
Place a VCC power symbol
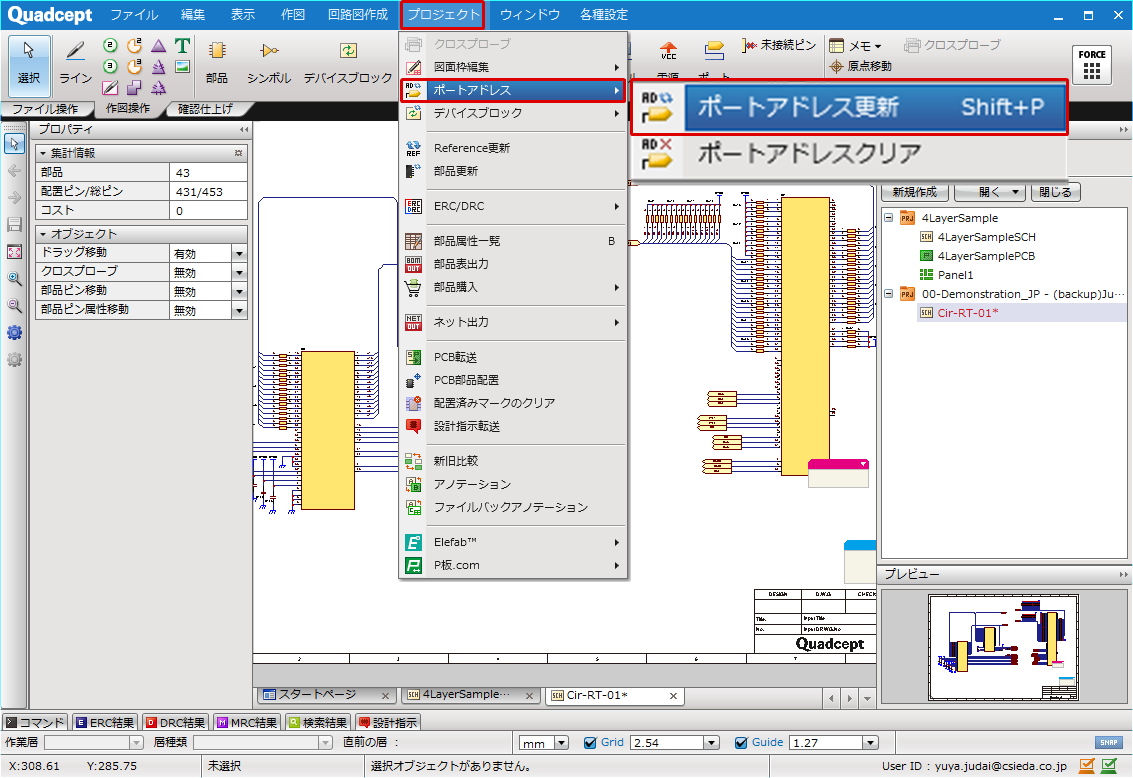(668, 52)
